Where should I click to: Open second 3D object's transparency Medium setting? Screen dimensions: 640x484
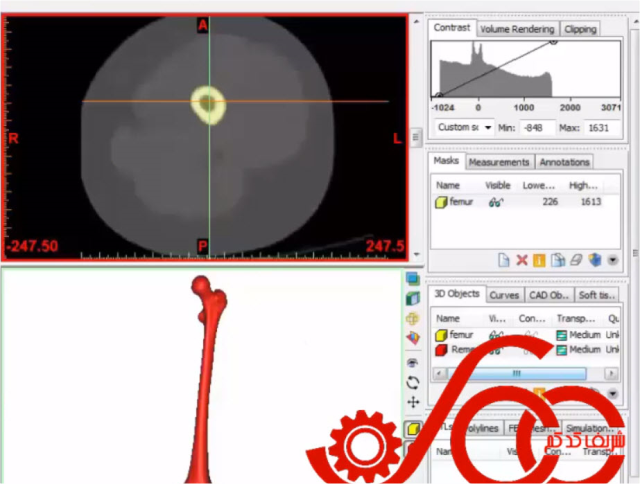coord(579,350)
